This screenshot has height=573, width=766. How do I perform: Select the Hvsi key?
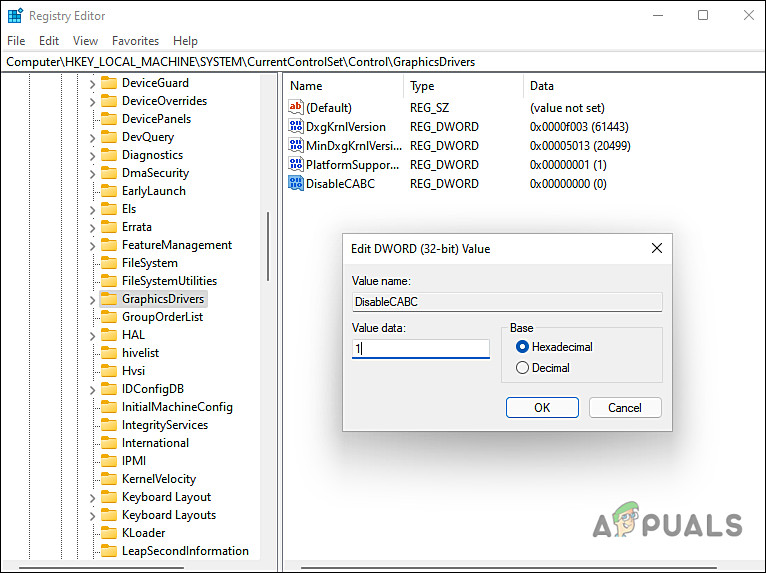point(133,371)
